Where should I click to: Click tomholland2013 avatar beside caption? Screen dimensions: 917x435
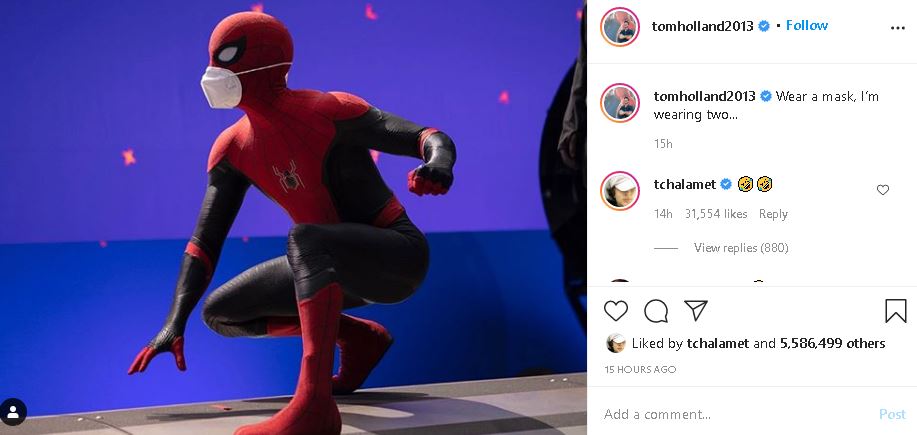tap(620, 103)
